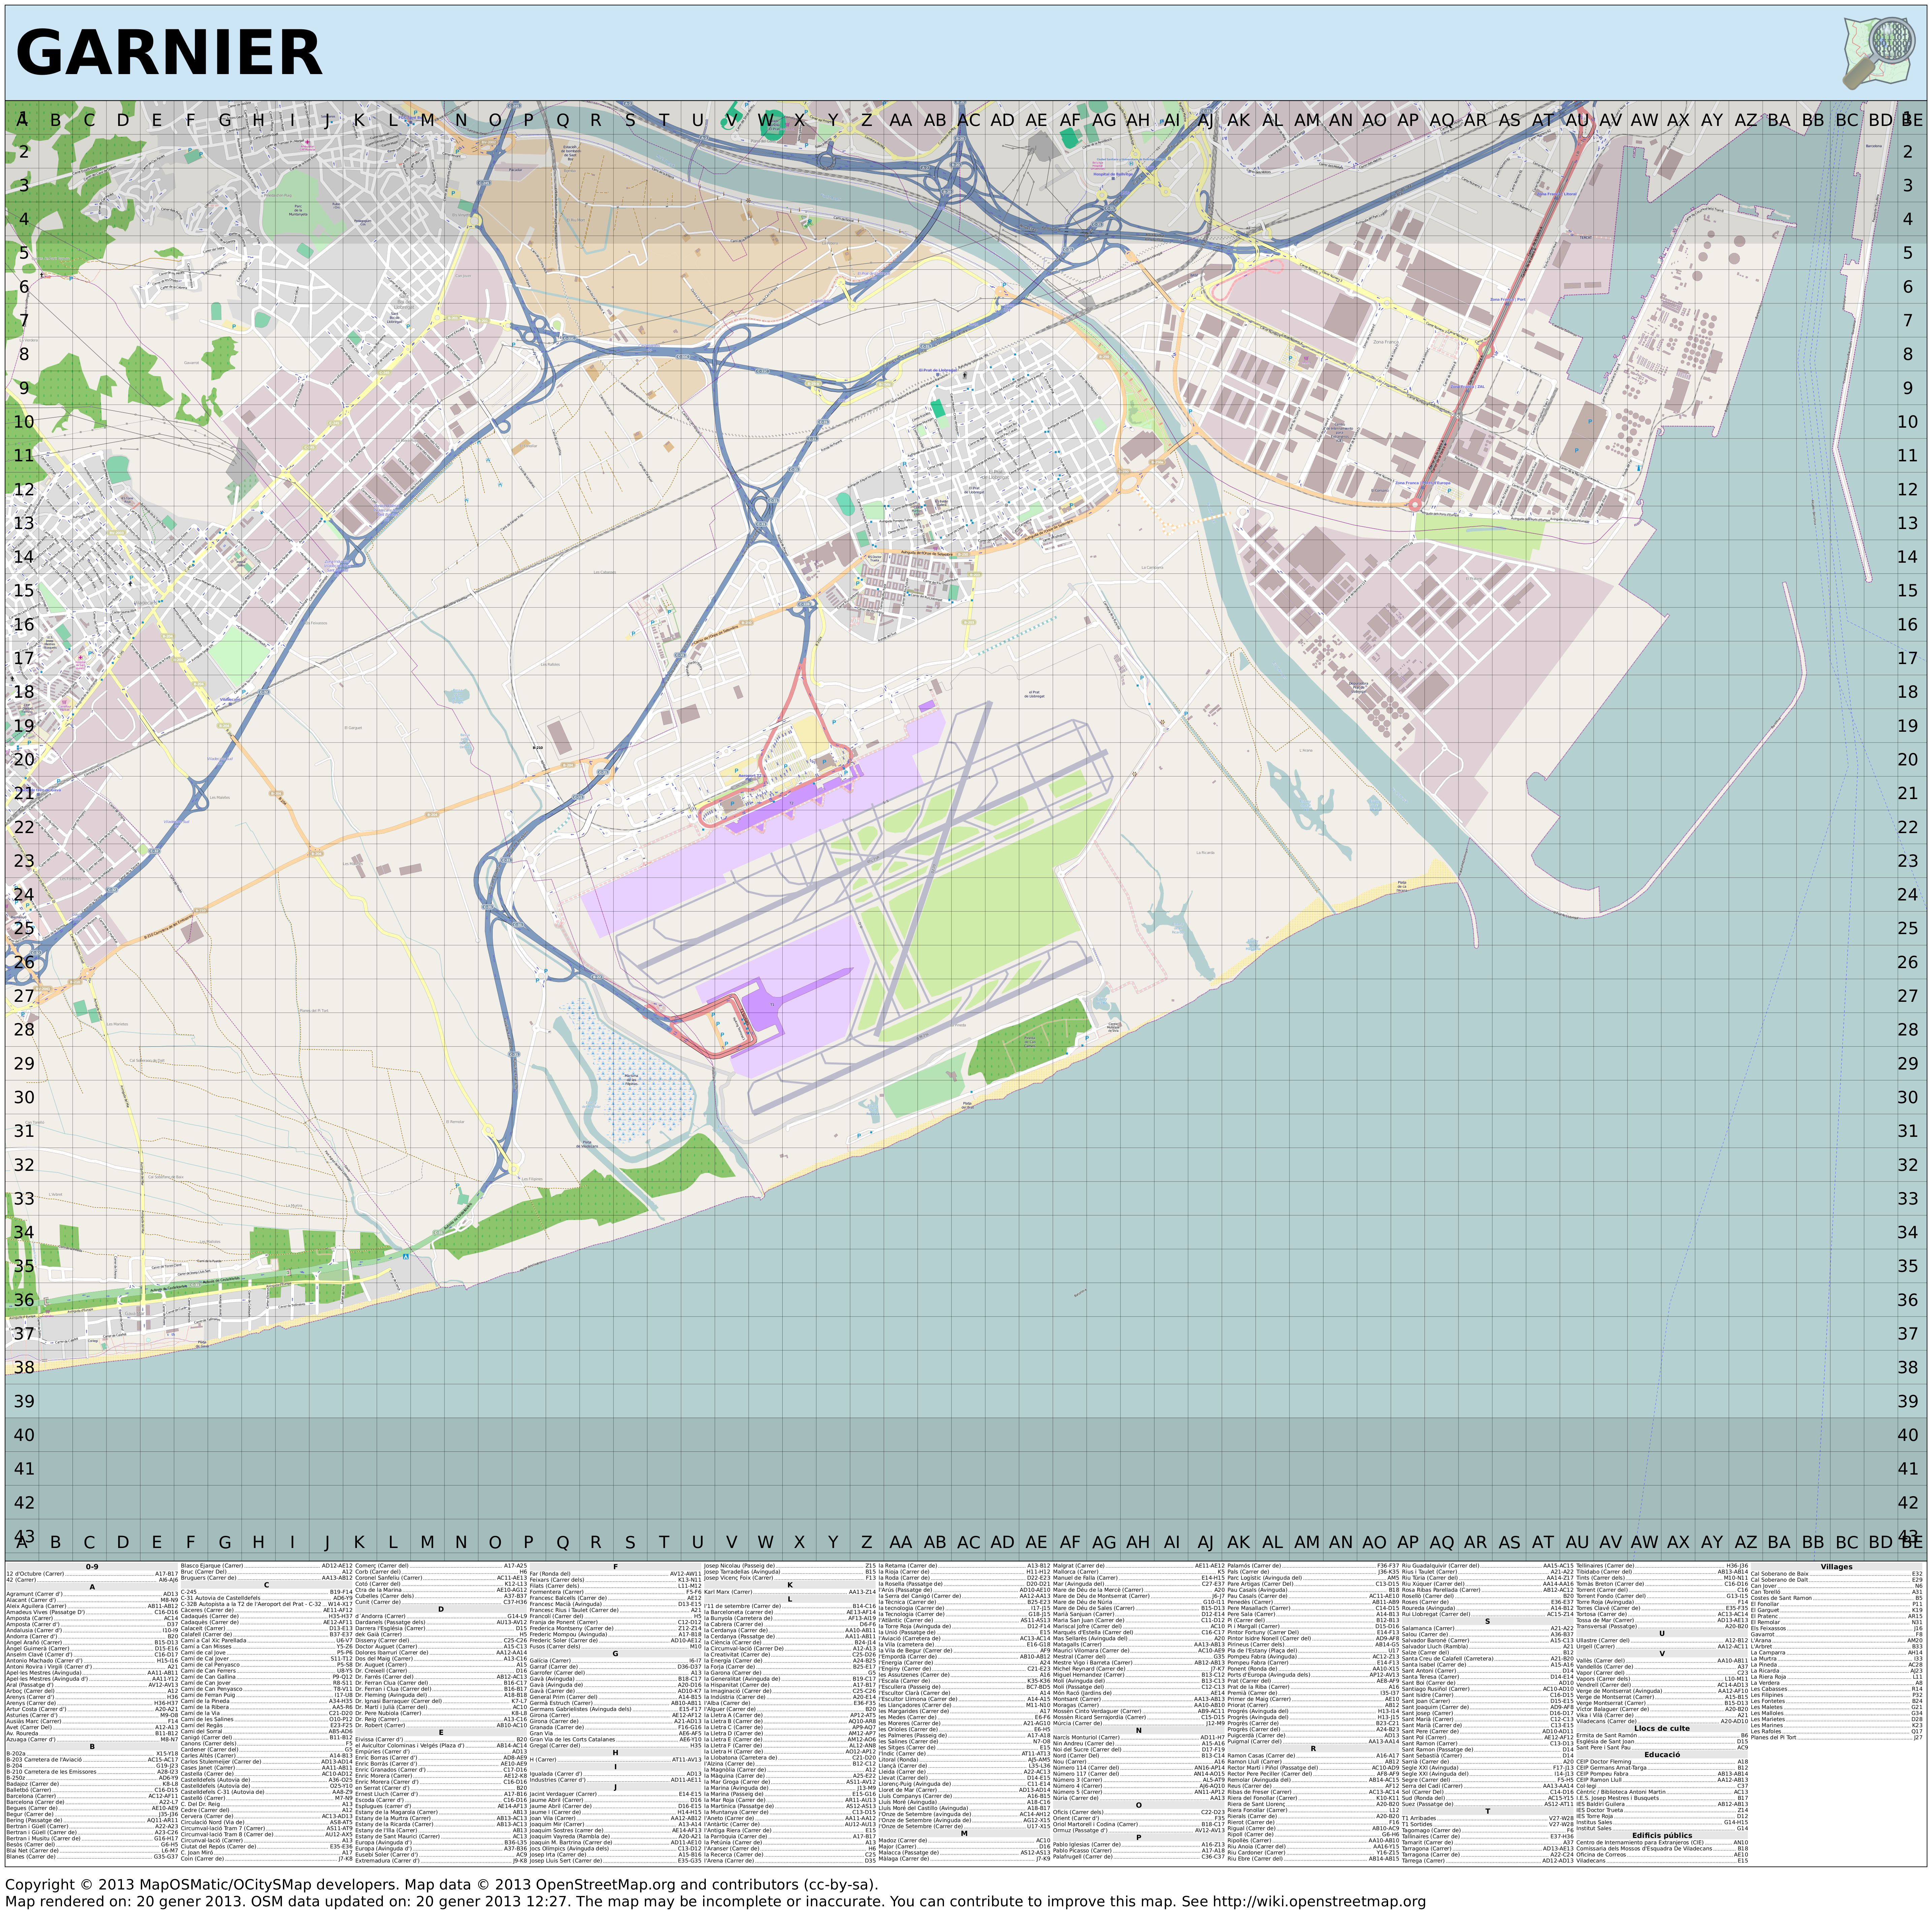Click index entry "Salamanca (Carrer)"
This screenshot has width=1932, height=1910.
point(1488,1629)
